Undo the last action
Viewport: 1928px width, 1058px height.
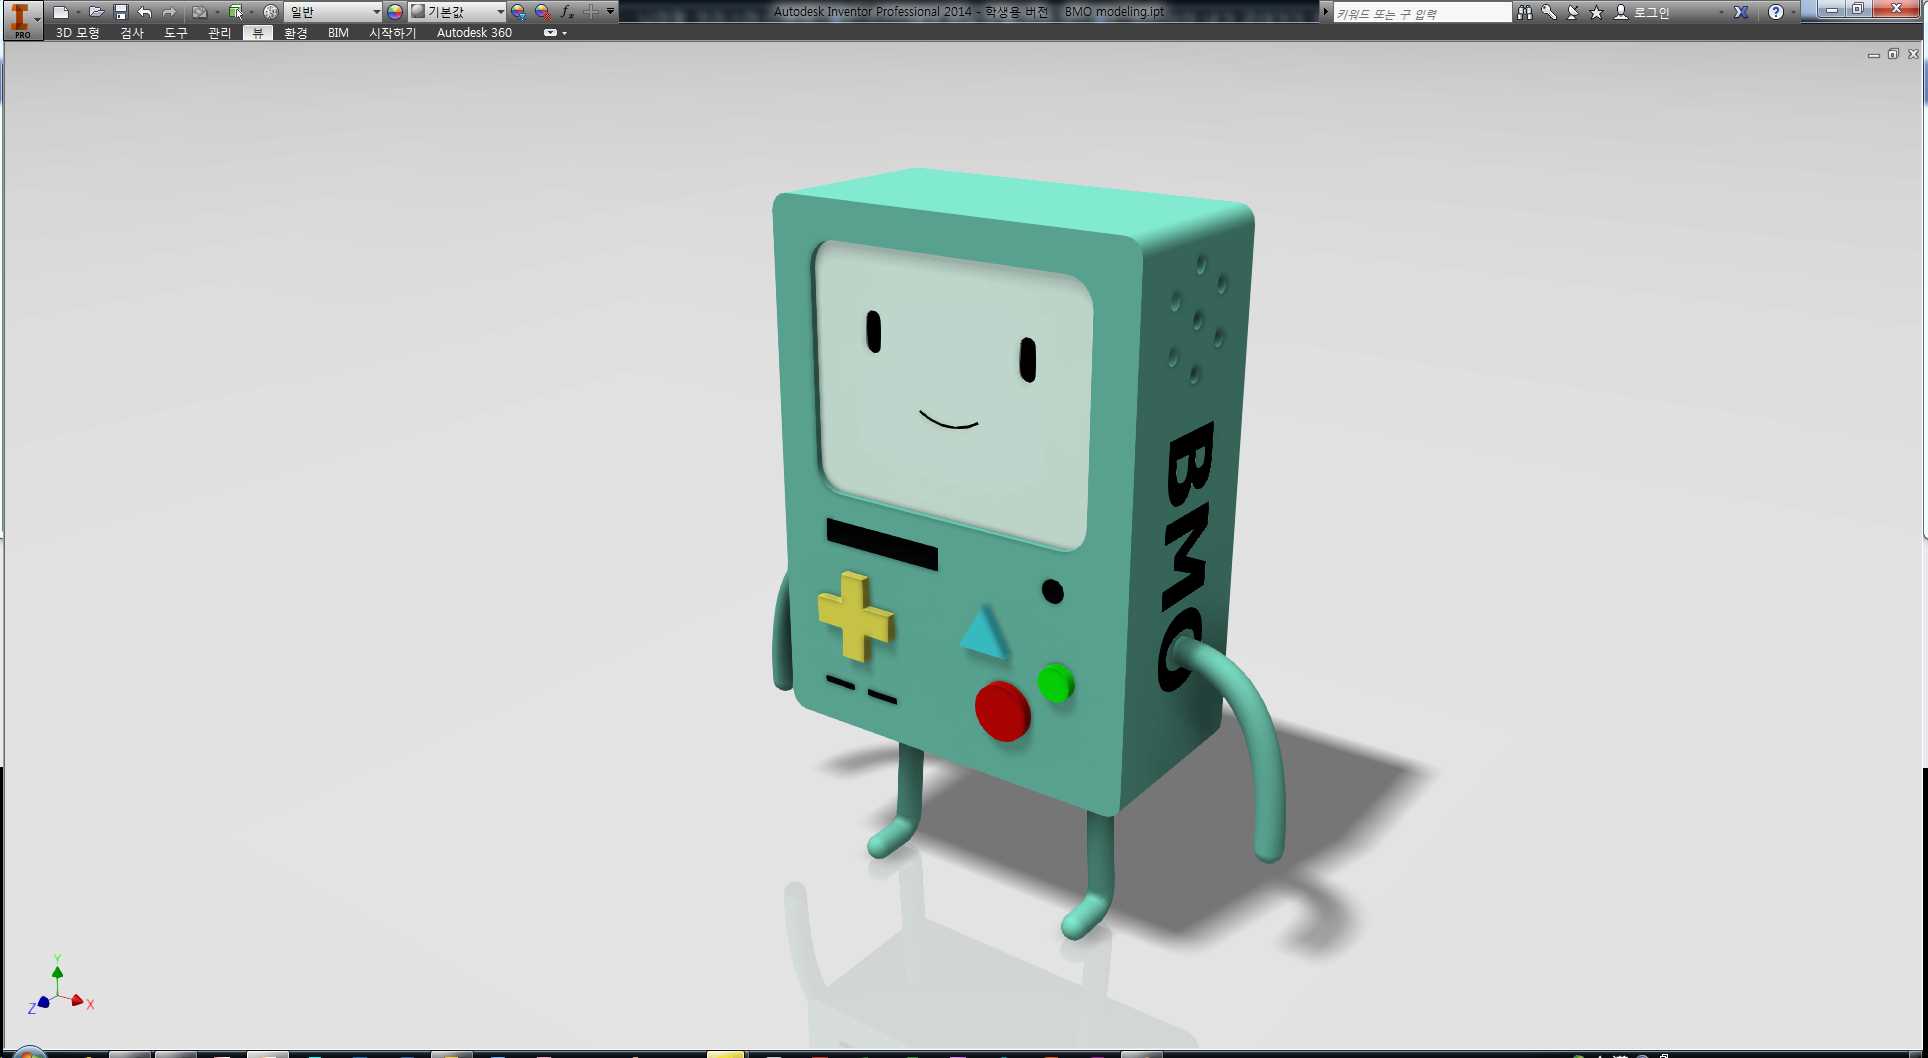pyautogui.click(x=145, y=12)
